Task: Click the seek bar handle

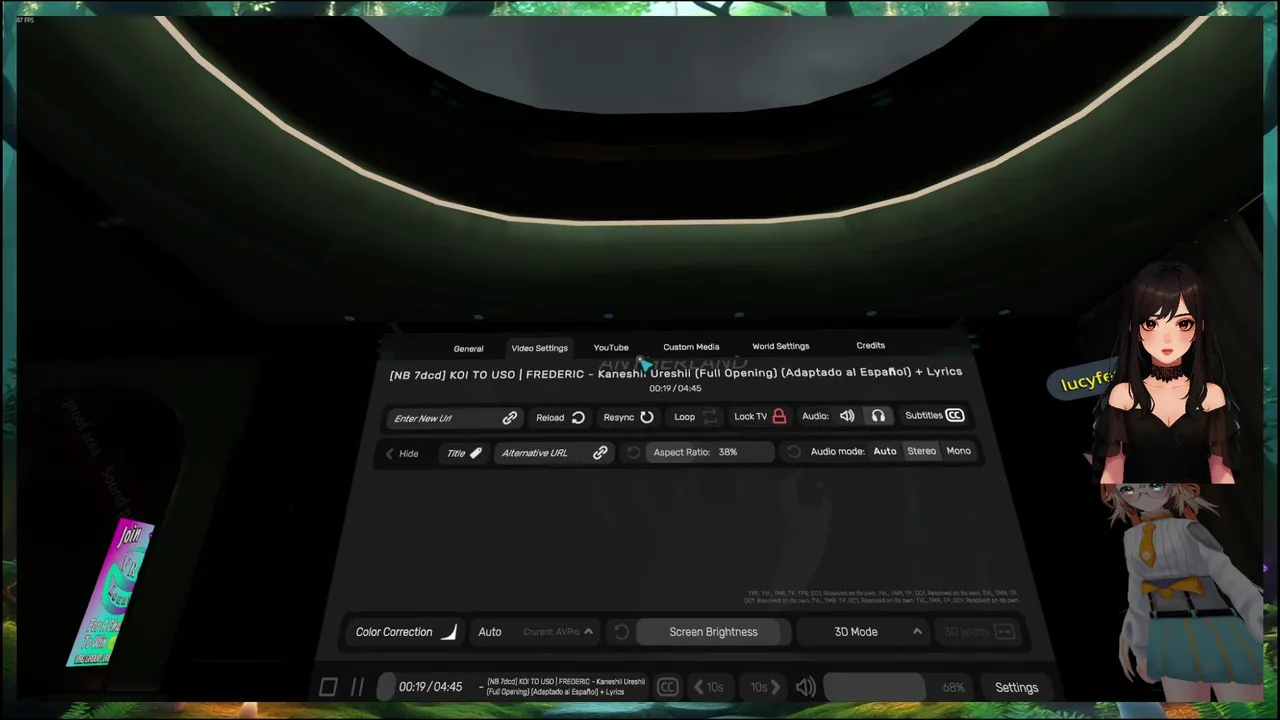Action: coord(386,687)
